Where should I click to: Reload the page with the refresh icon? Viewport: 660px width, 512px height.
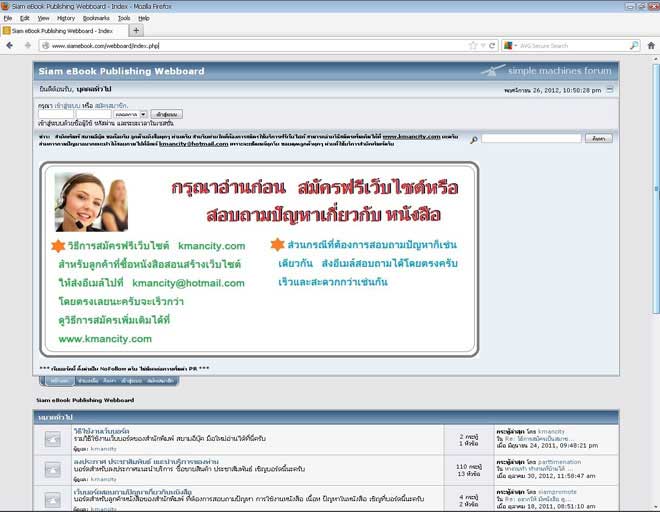pyautogui.click(x=492, y=45)
